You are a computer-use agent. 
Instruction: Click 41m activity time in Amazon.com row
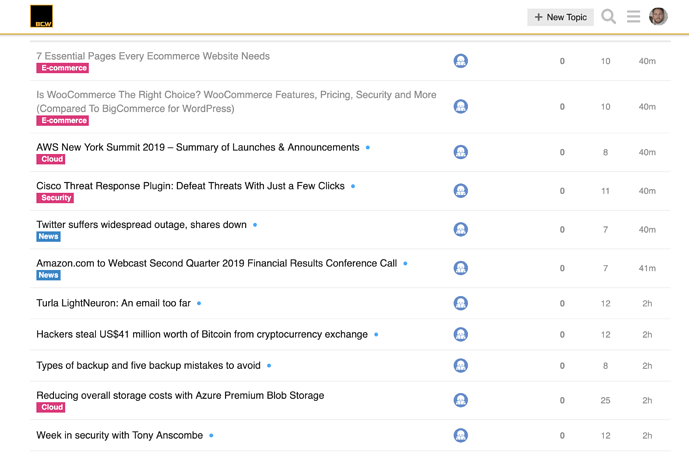click(647, 268)
